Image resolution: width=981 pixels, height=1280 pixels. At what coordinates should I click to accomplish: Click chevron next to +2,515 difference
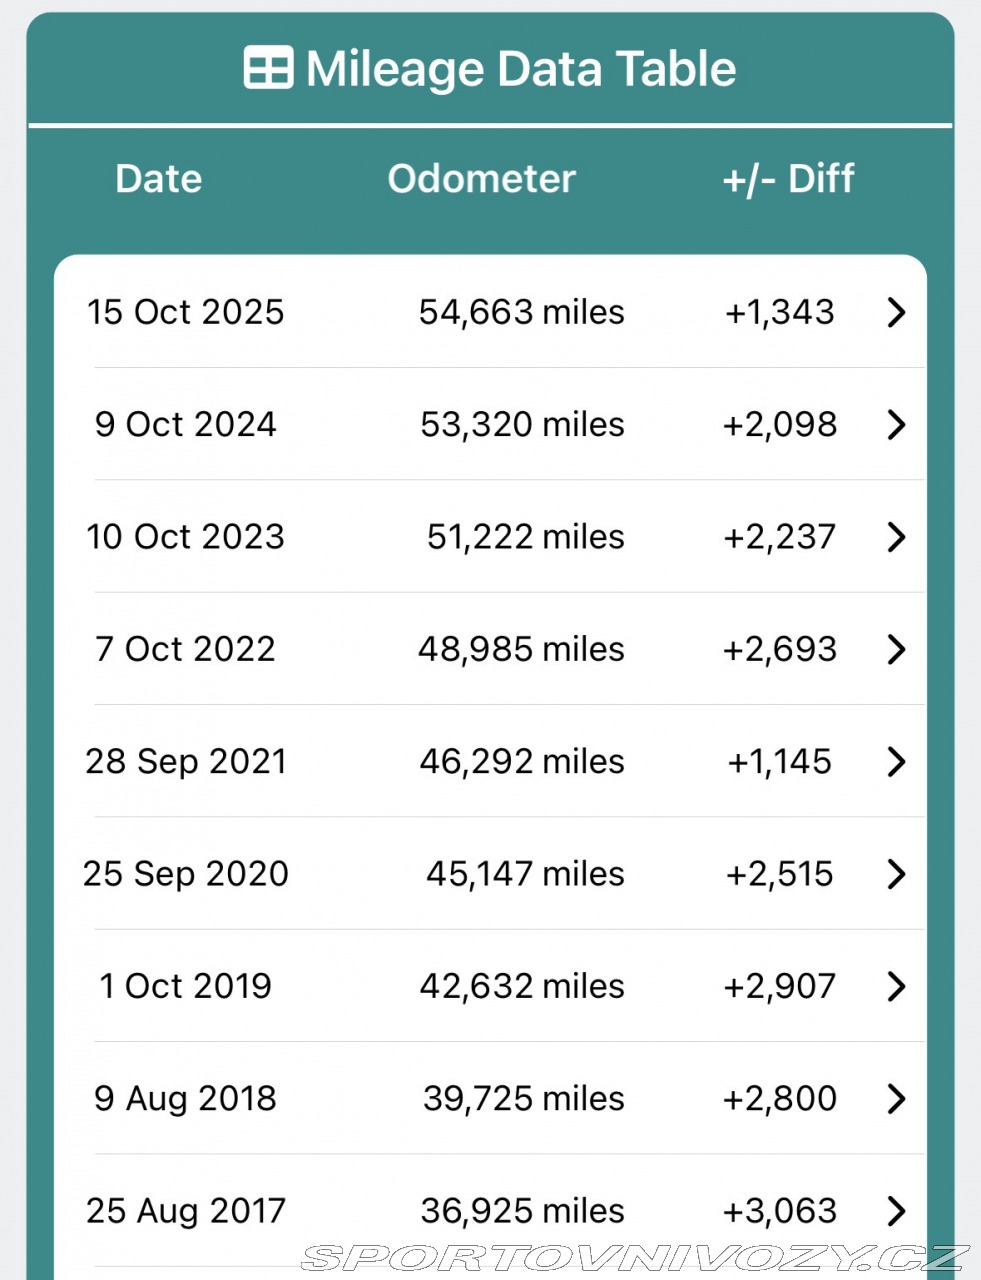coord(896,874)
